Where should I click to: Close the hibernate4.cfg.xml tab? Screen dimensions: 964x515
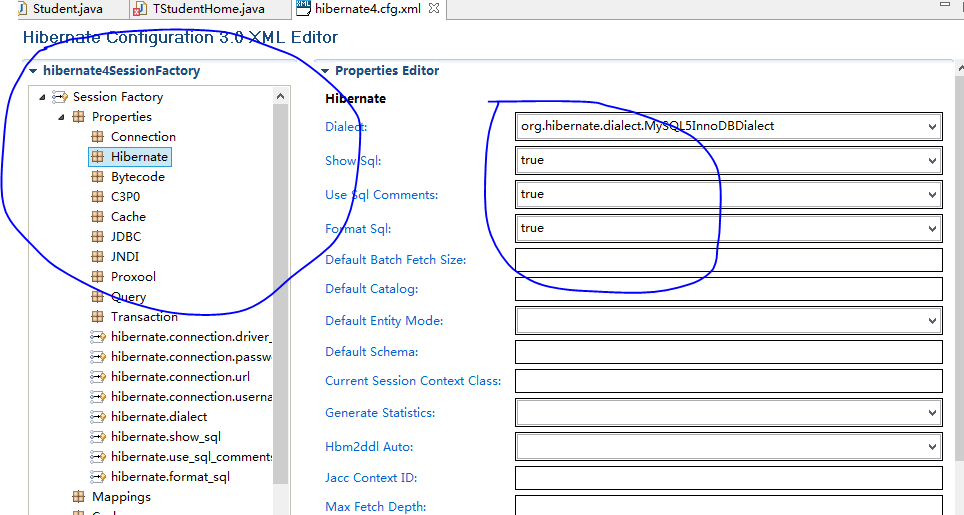(434, 9)
